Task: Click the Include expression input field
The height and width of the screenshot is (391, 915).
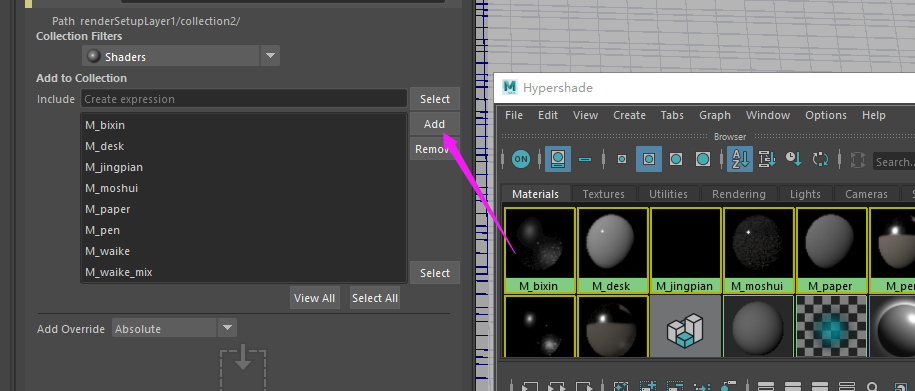Action: [244, 99]
